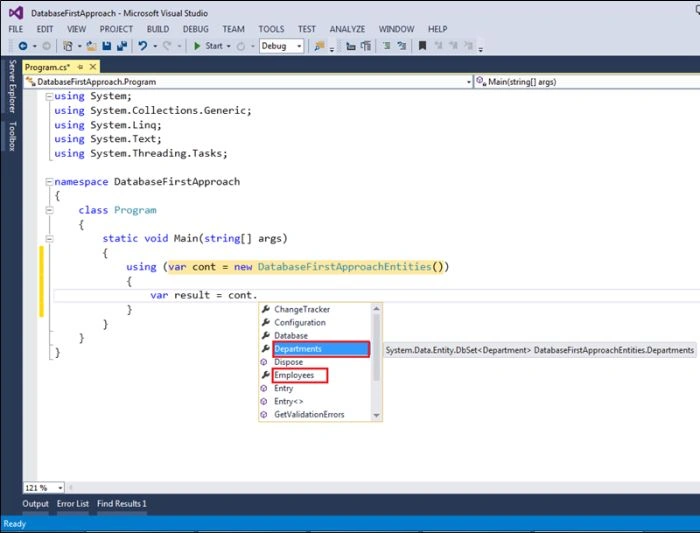Click the Undo arrow icon
This screenshot has width=700, height=533.
pyautogui.click(x=143, y=46)
